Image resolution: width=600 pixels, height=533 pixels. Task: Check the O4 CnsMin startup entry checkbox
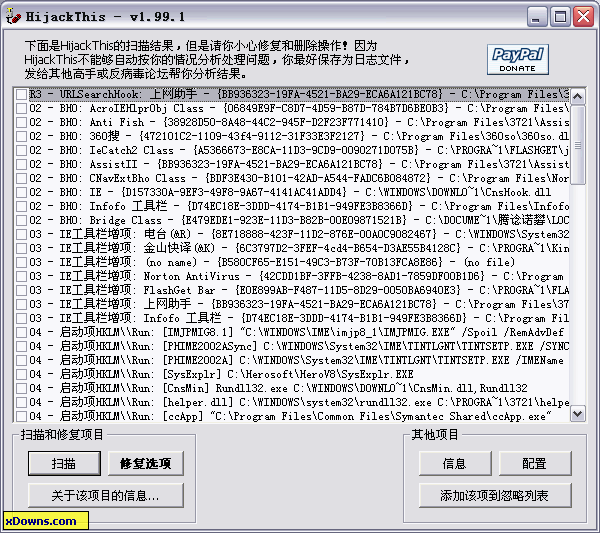(x=21, y=388)
